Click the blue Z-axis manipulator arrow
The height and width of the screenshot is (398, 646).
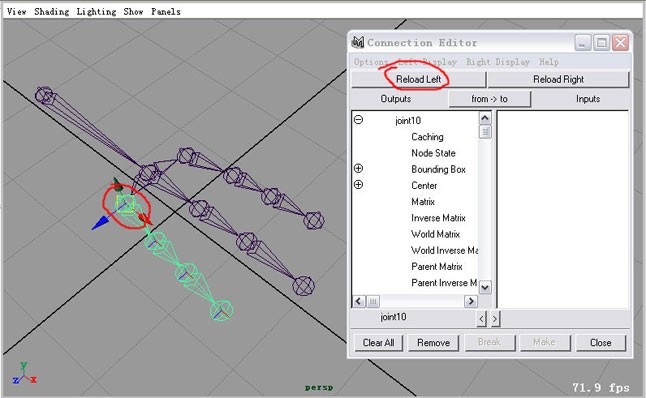101,223
